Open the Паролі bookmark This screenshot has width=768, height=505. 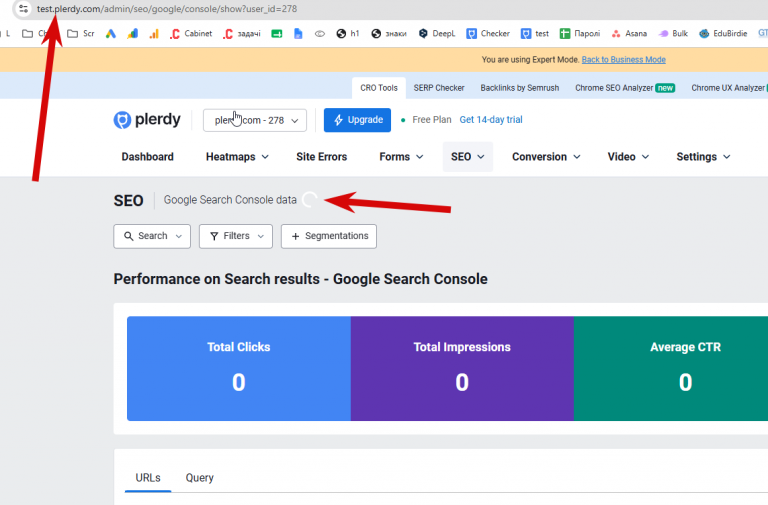tap(580, 33)
